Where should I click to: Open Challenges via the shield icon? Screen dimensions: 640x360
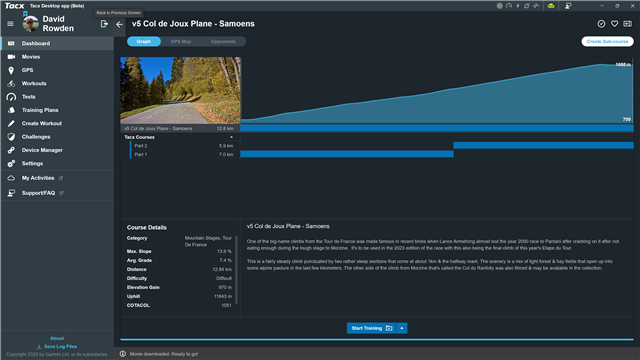coord(11,137)
